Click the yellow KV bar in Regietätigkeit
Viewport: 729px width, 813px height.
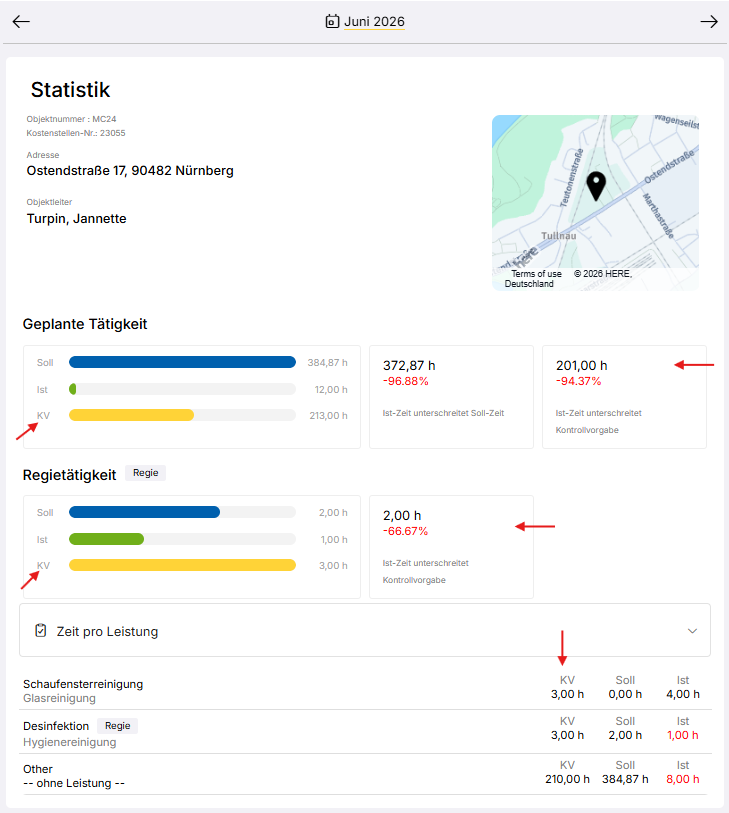183,565
